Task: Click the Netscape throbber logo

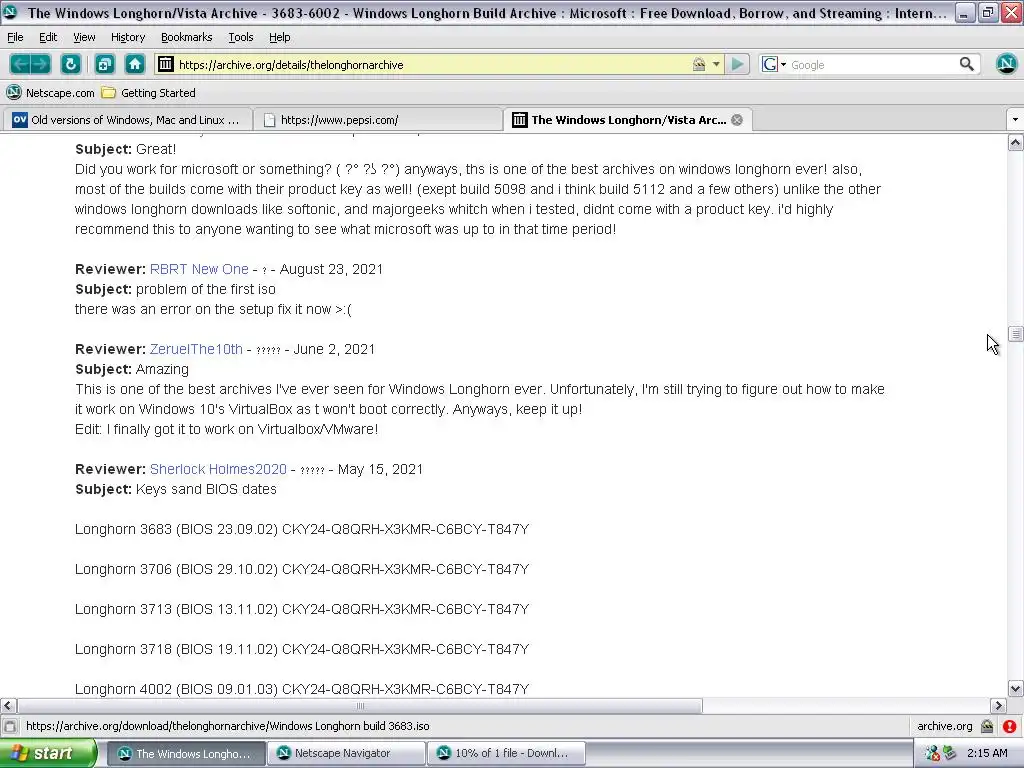Action: coord(1006,63)
